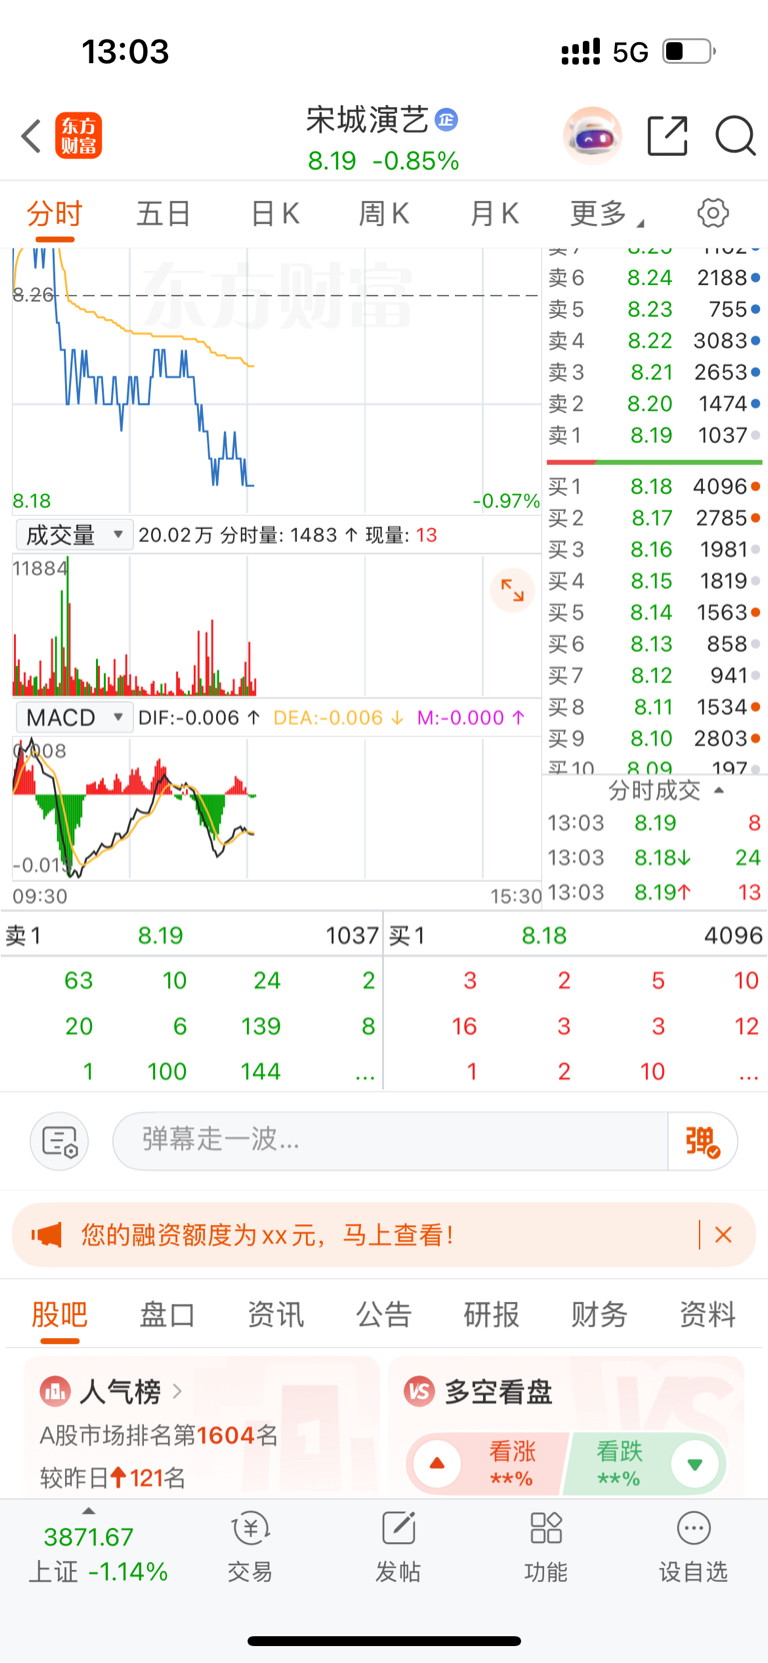This screenshot has height=1663, width=768.
Task: Open 财务 financials tab
Action: click(x=599, y=1314)
